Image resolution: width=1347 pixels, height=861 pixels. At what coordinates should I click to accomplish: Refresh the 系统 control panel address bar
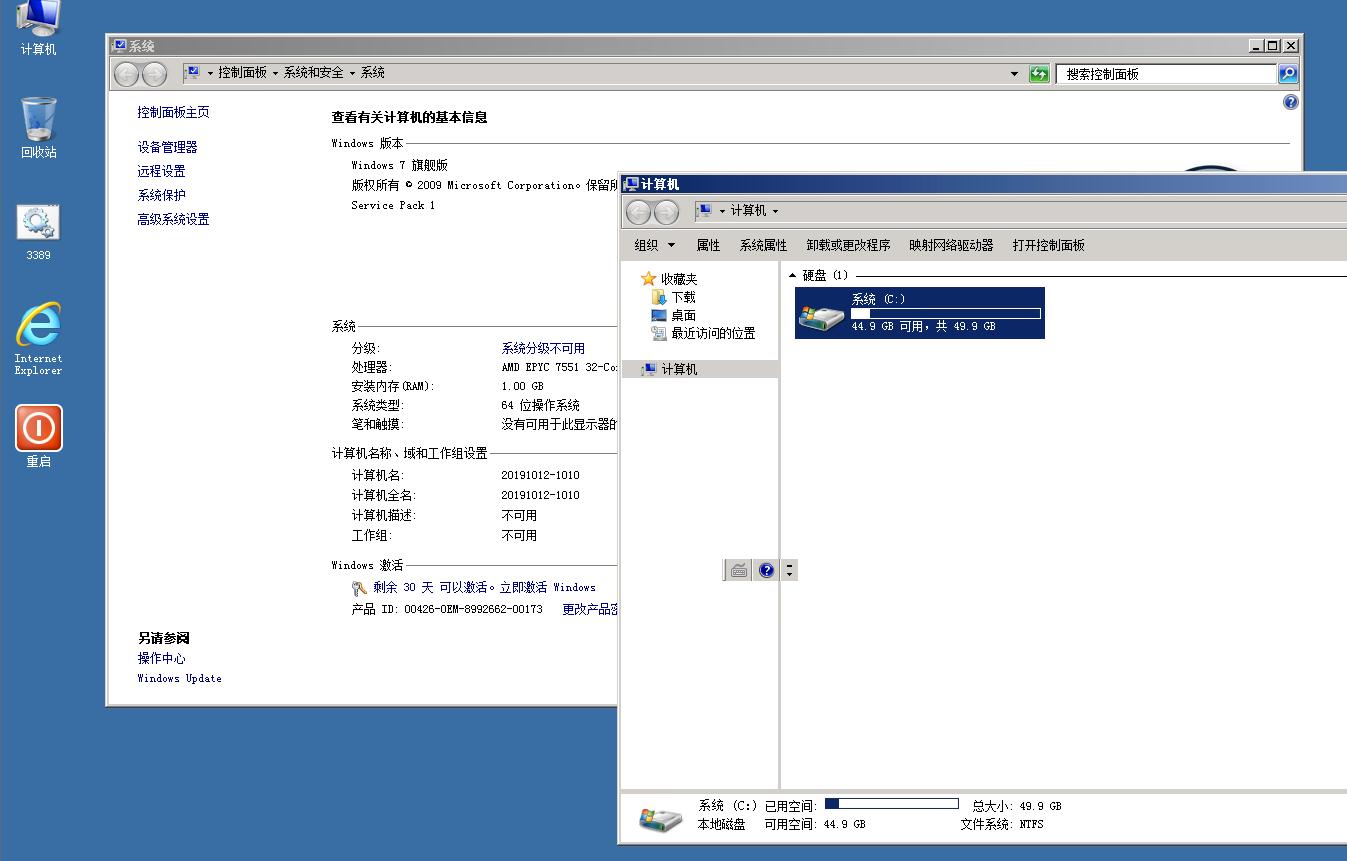1039,73
